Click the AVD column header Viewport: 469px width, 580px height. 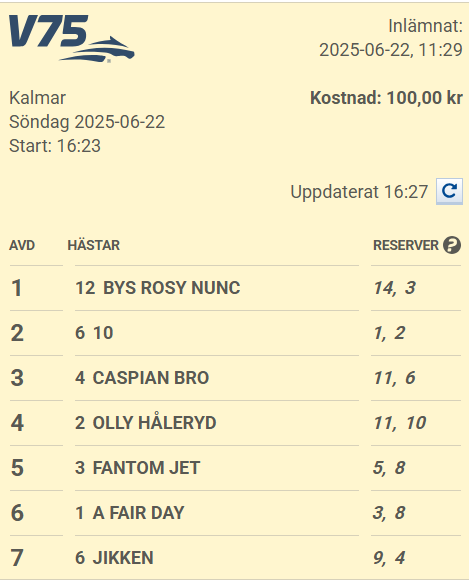[22, 245]
